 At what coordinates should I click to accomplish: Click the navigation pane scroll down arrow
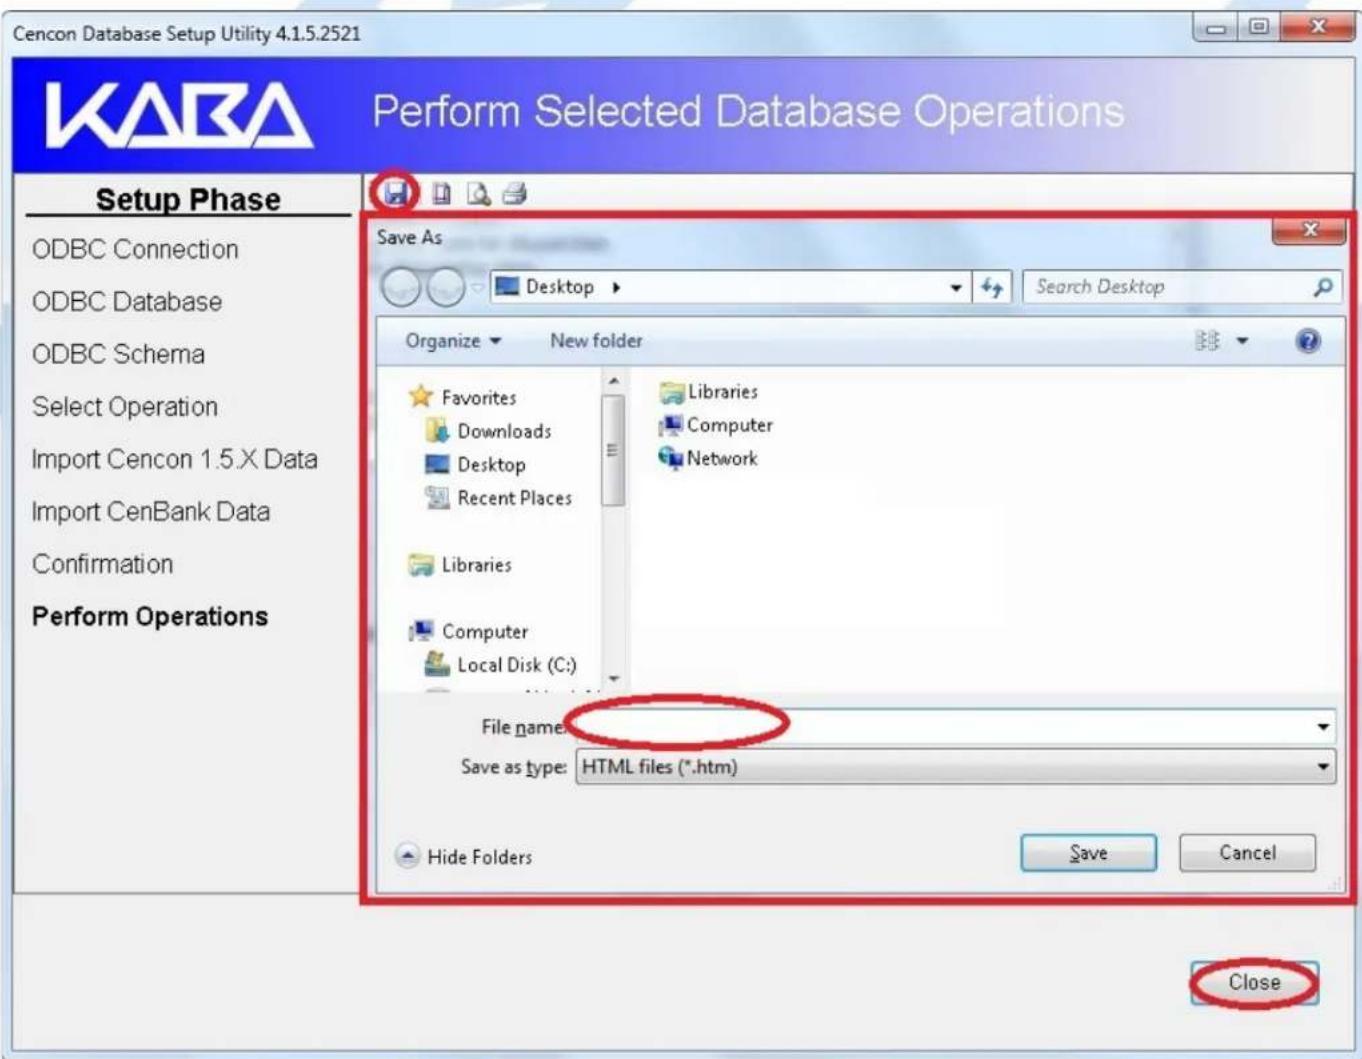613,679
